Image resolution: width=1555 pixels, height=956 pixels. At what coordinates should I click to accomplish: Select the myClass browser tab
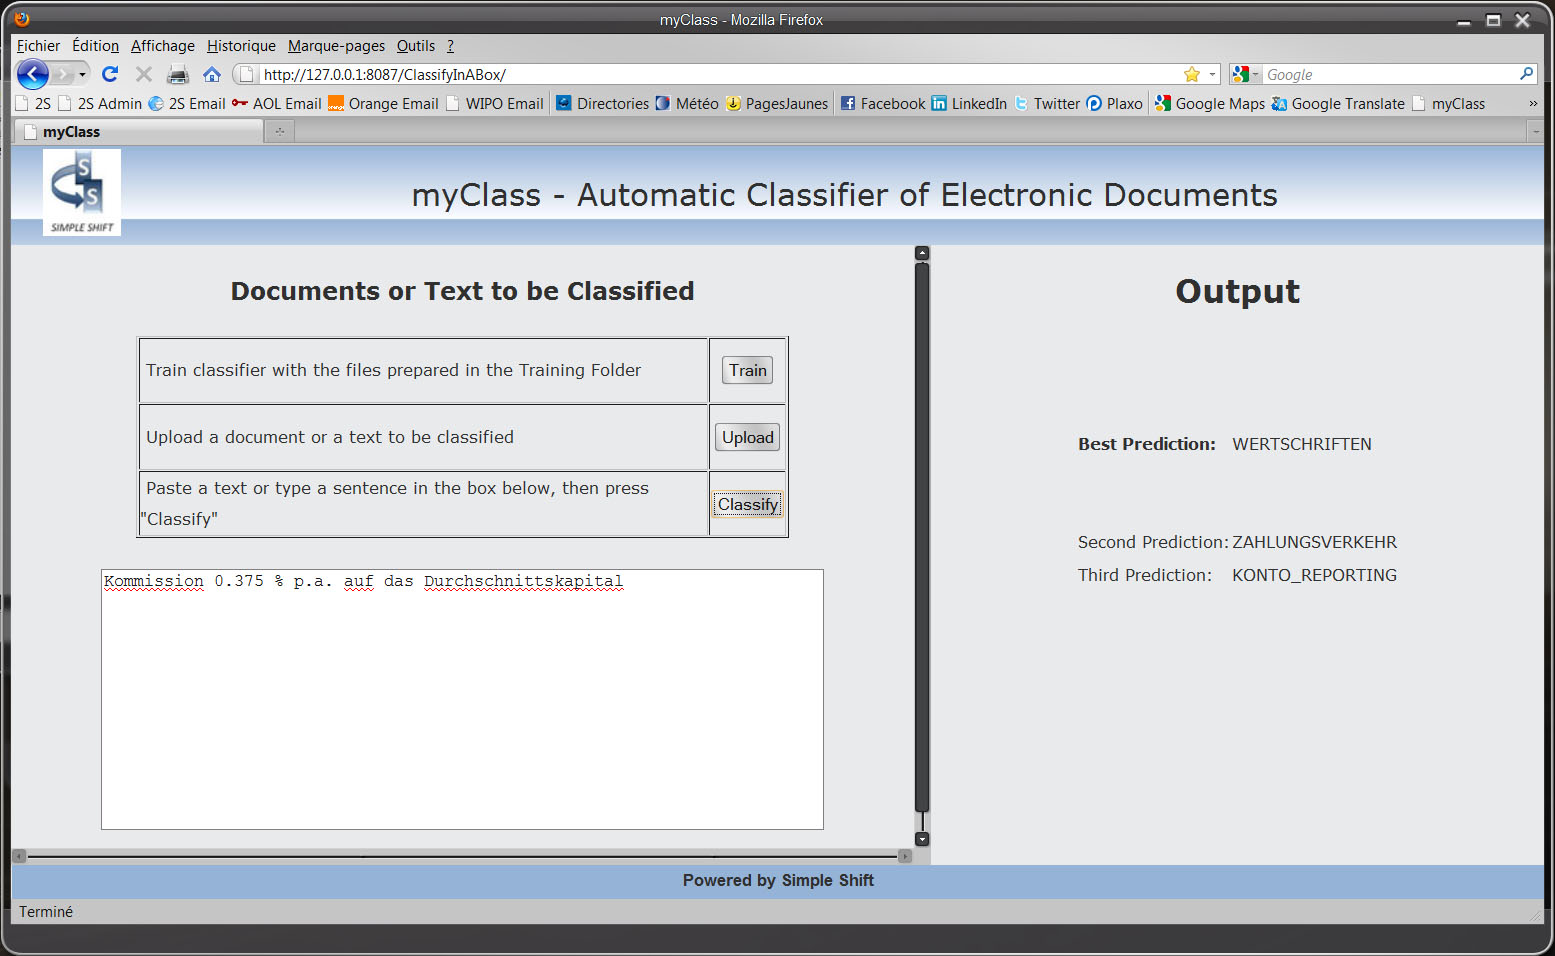pyautogui.click(x=138, y=132)
